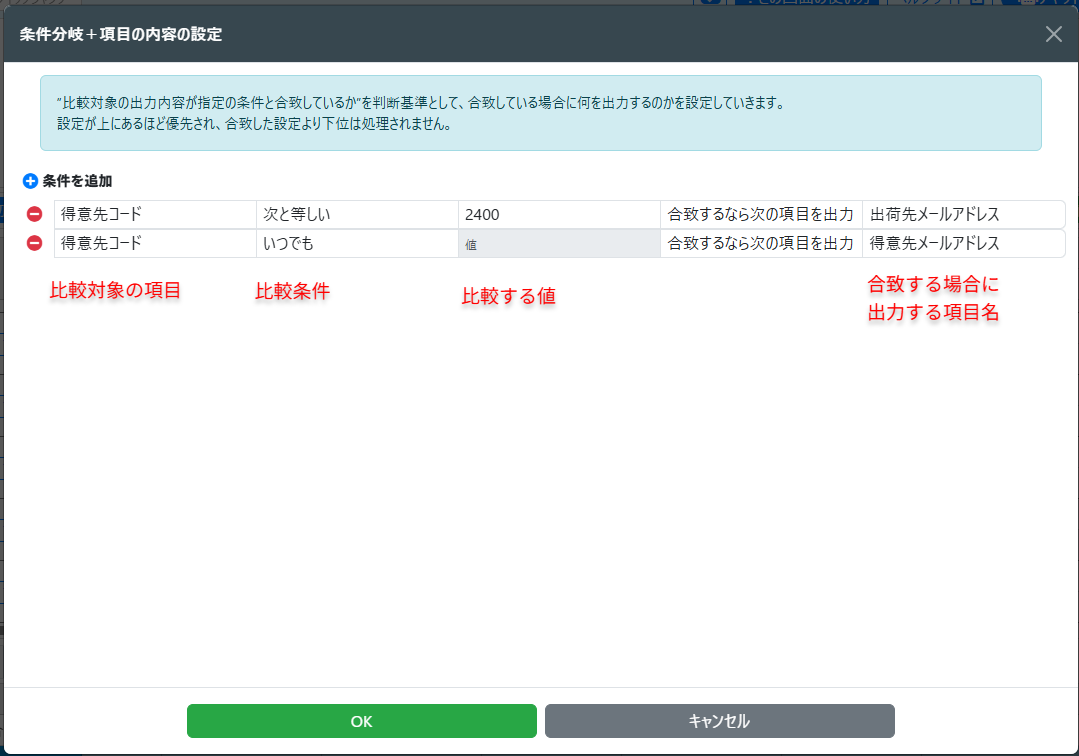Select the 得意先メールアドレス output field
This screenshot has height=756, width=1079.
(x=963, y=243)
